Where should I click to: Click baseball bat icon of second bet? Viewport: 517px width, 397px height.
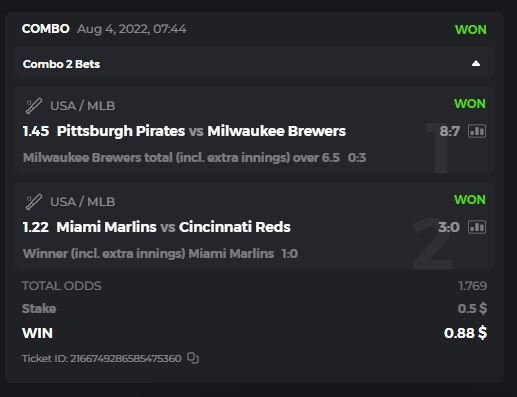[x=34, y=202]
